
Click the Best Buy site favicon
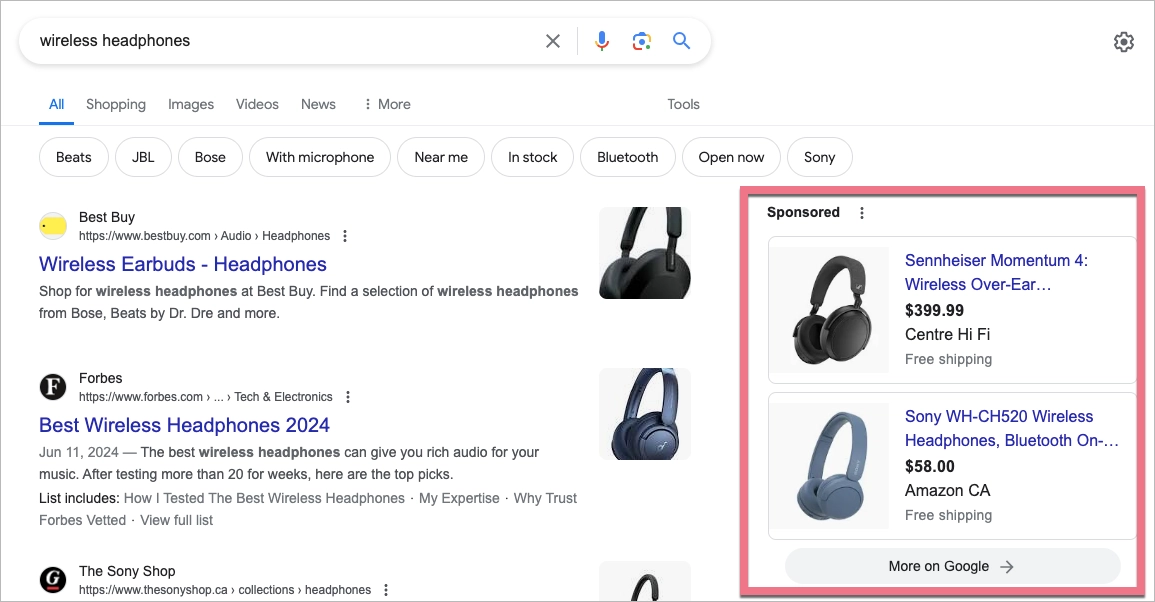tap(52, 225)
